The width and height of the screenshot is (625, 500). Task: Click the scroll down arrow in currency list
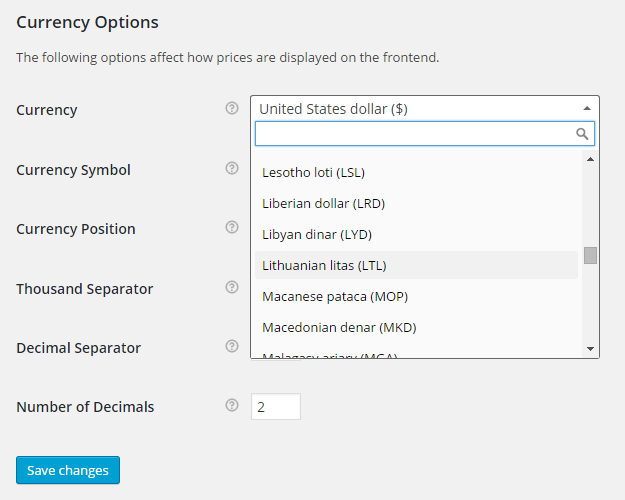point(590,348)
